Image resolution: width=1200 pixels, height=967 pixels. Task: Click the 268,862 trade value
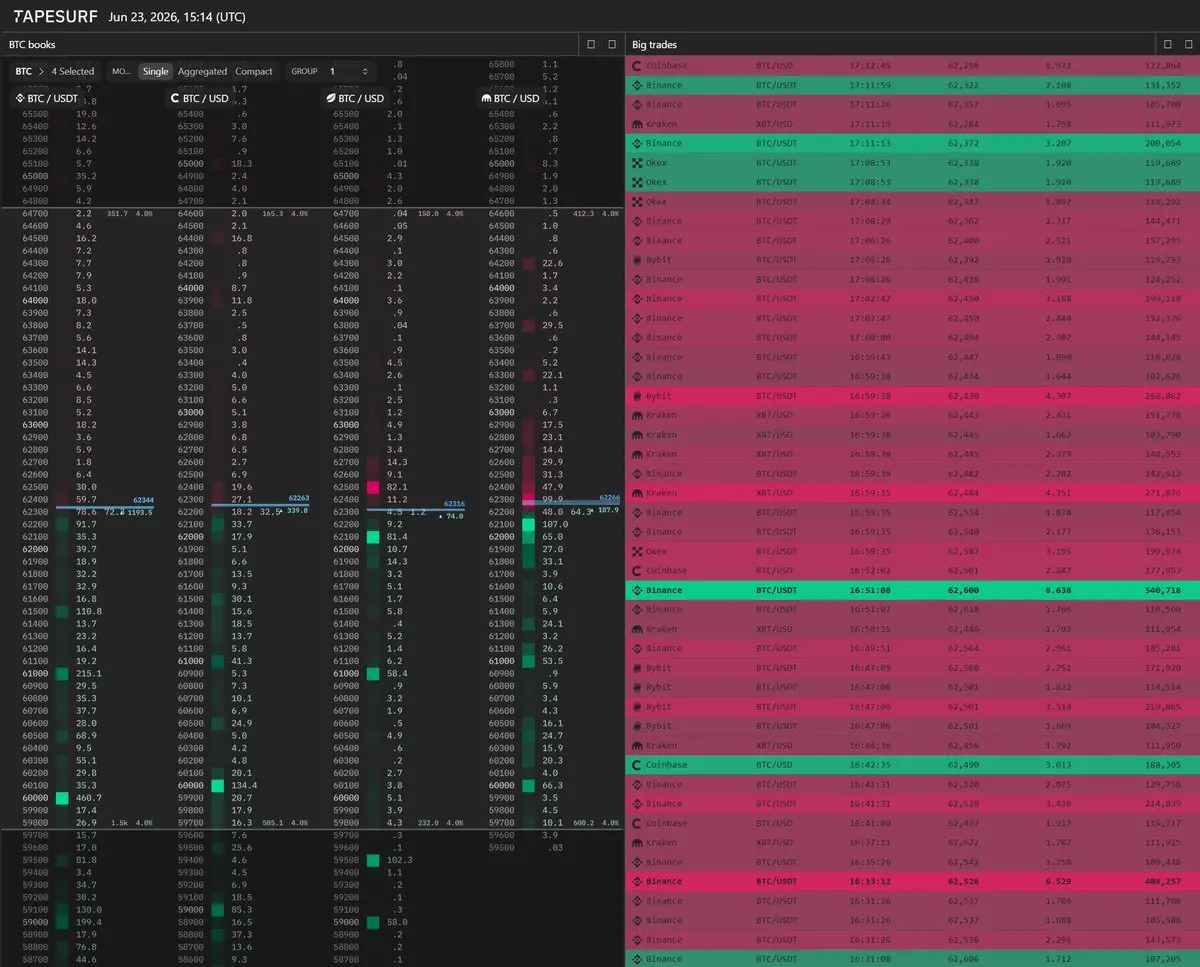pyautogui.click(x=1164, y=396)
